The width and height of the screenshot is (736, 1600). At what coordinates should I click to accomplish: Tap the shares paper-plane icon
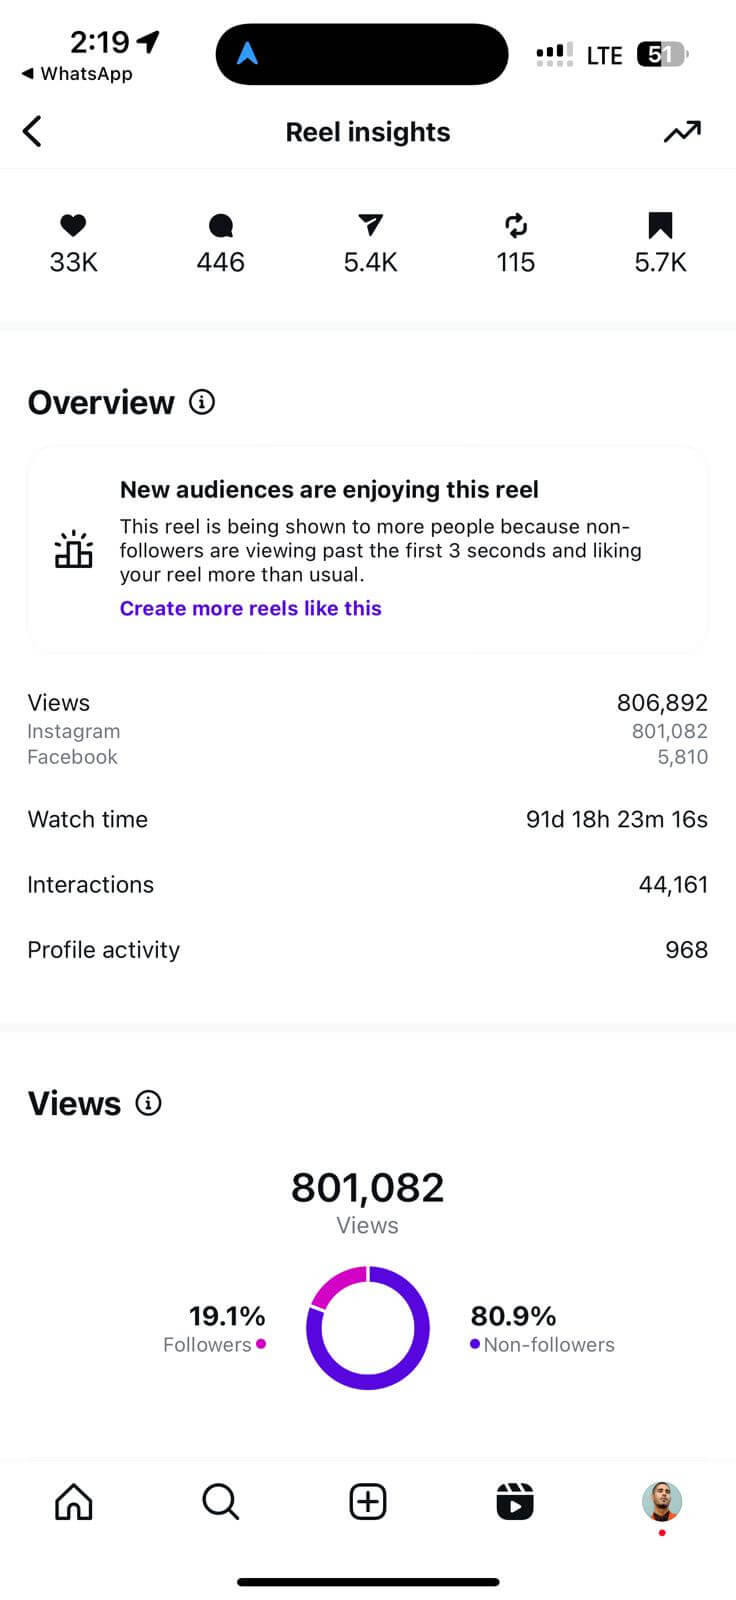[370, 225]
